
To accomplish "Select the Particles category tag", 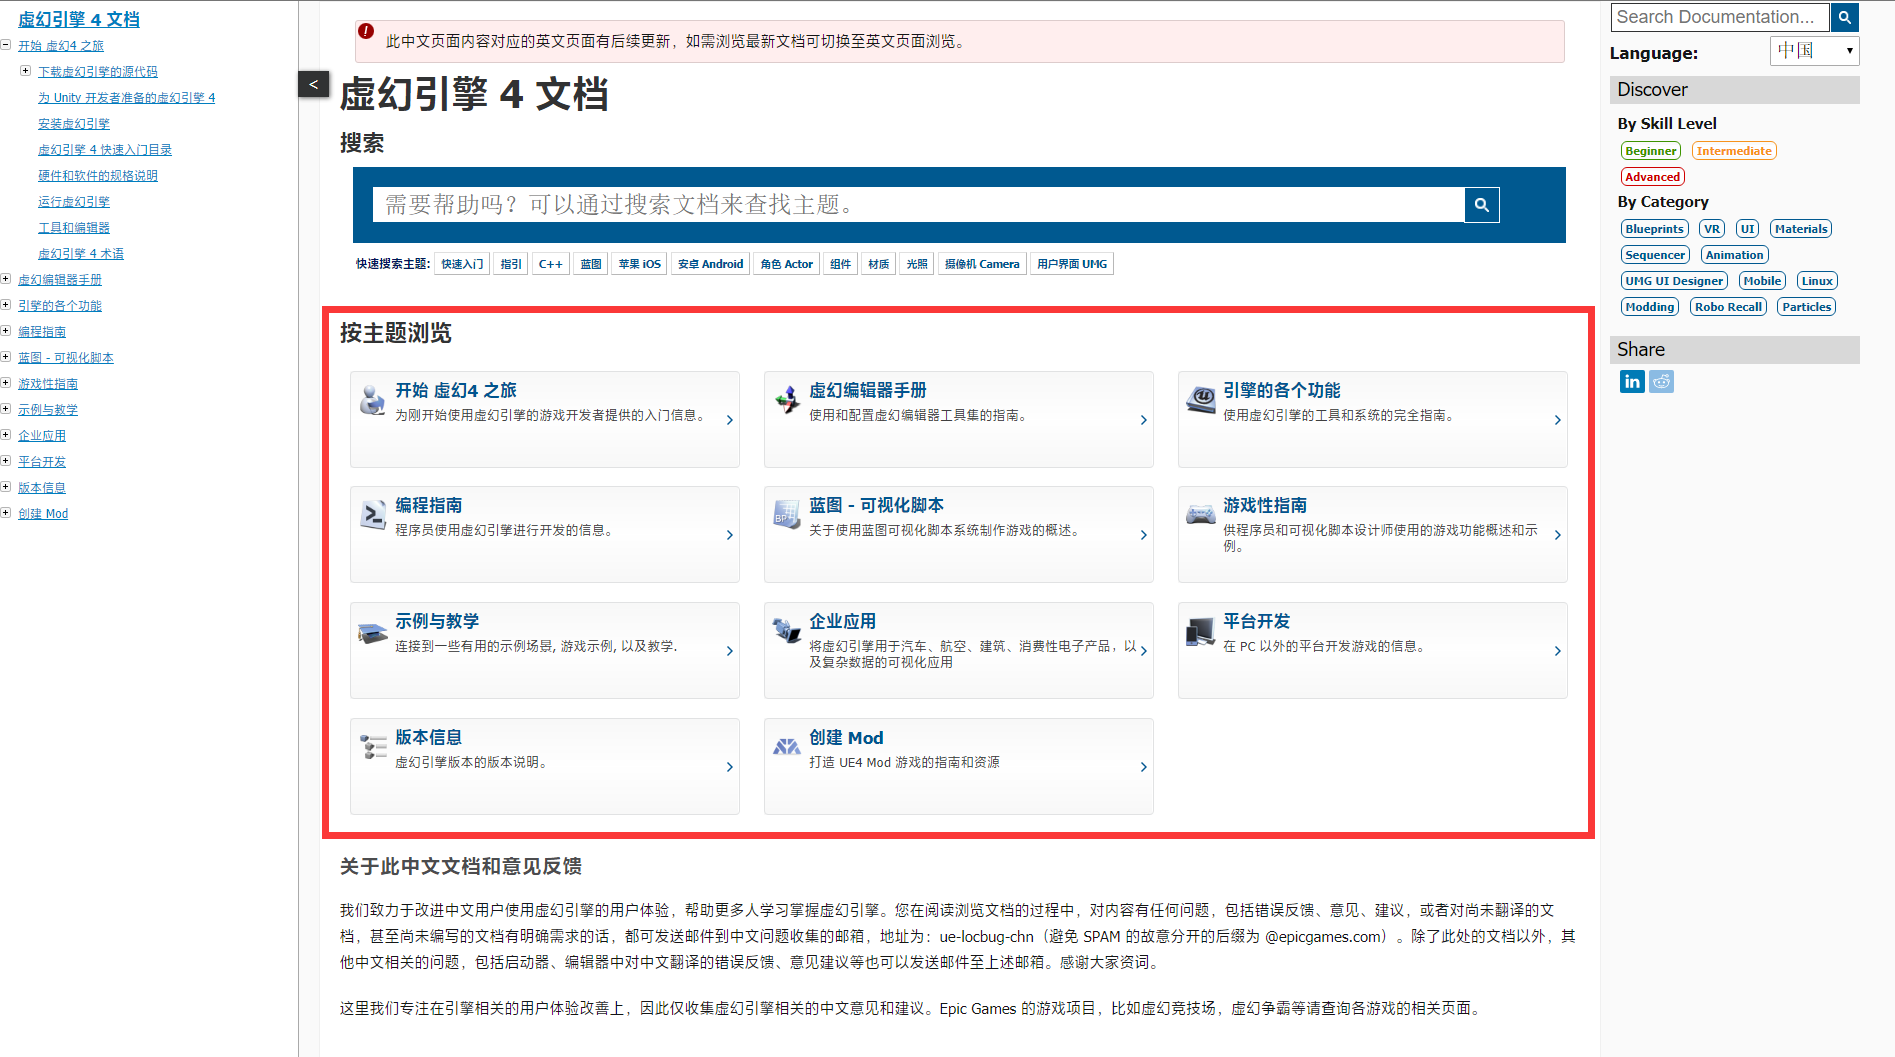I will (x=1807, y=307).
